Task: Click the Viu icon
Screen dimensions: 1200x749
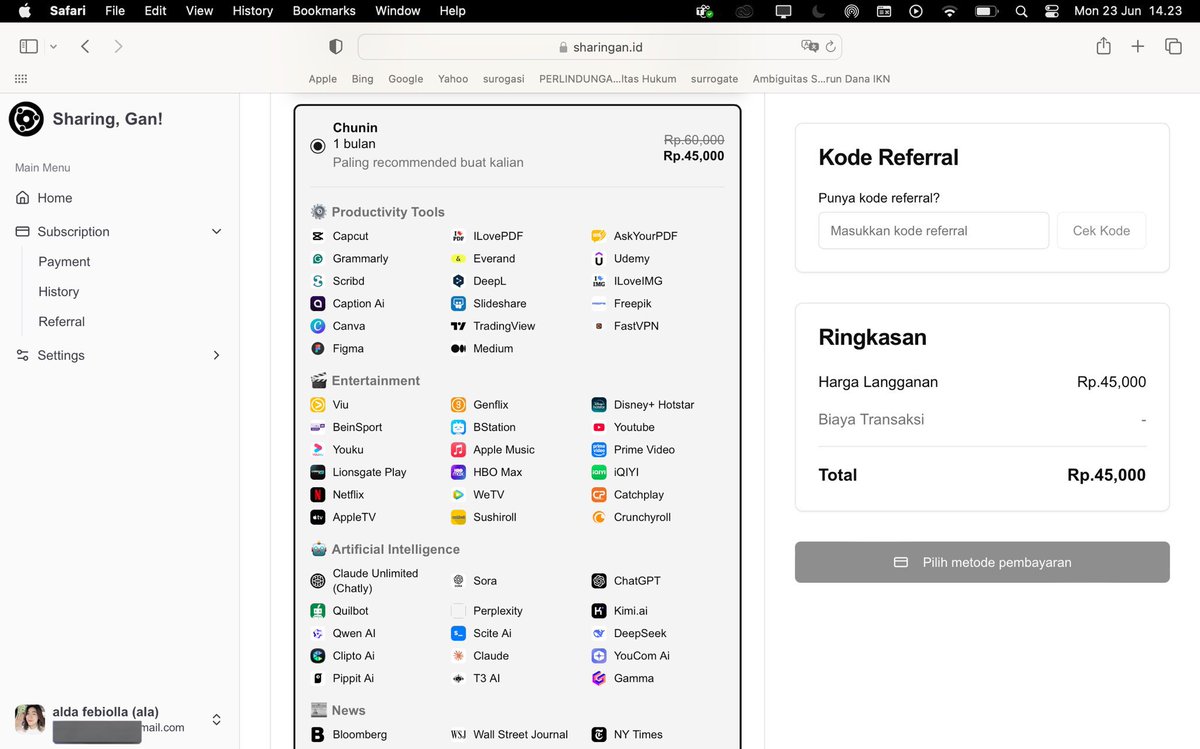Action: click(x=317, y=405)
